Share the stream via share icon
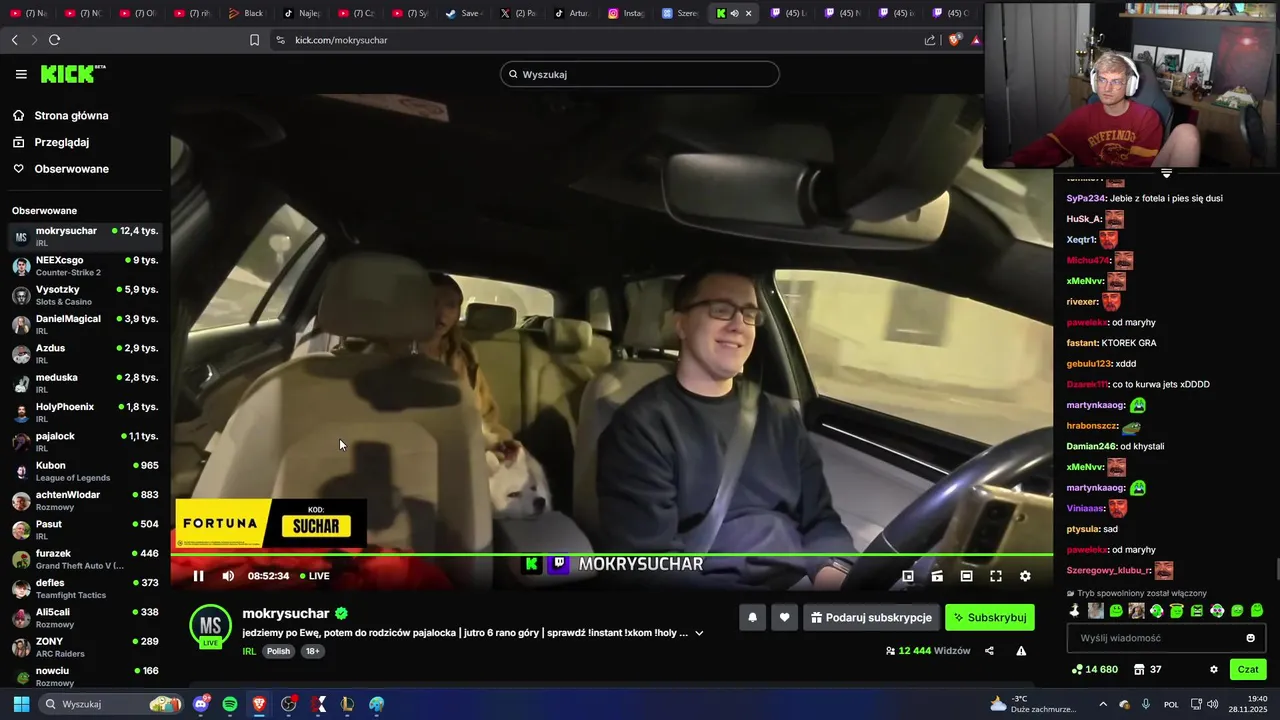Viewport: 1280px width, 720px height. pyautogui.click(x=989, y=651)
